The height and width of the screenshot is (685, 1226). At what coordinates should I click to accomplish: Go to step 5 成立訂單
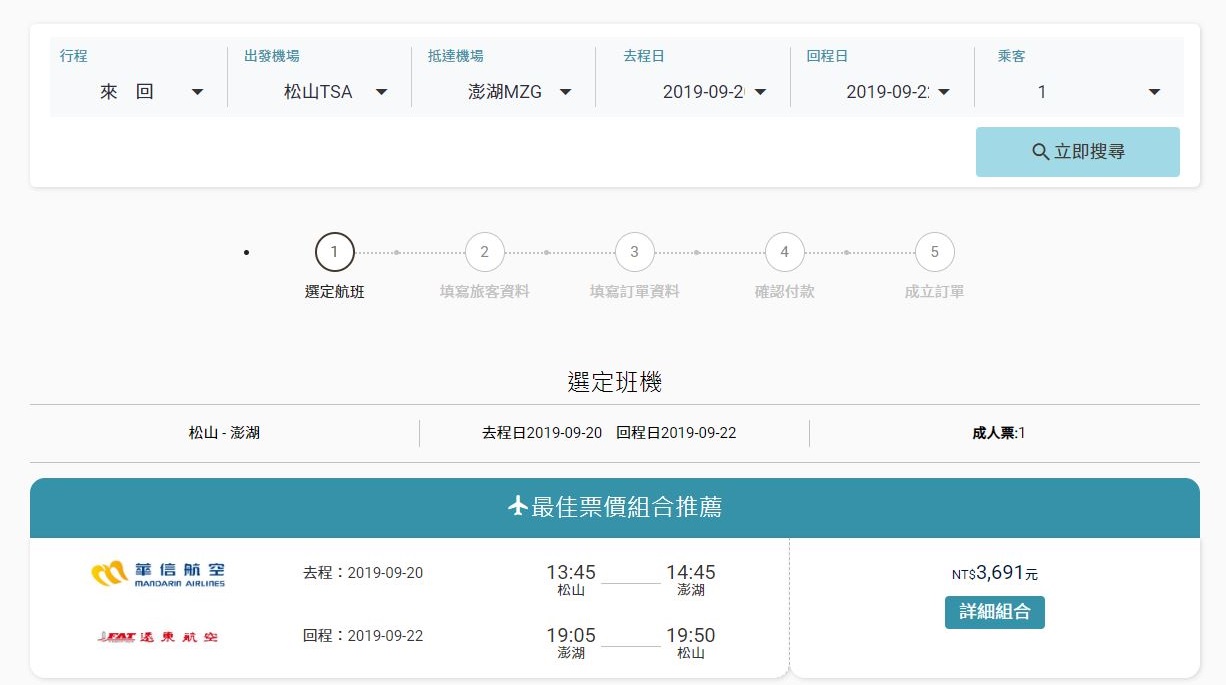pyautogui.click(x=934, y=252)
